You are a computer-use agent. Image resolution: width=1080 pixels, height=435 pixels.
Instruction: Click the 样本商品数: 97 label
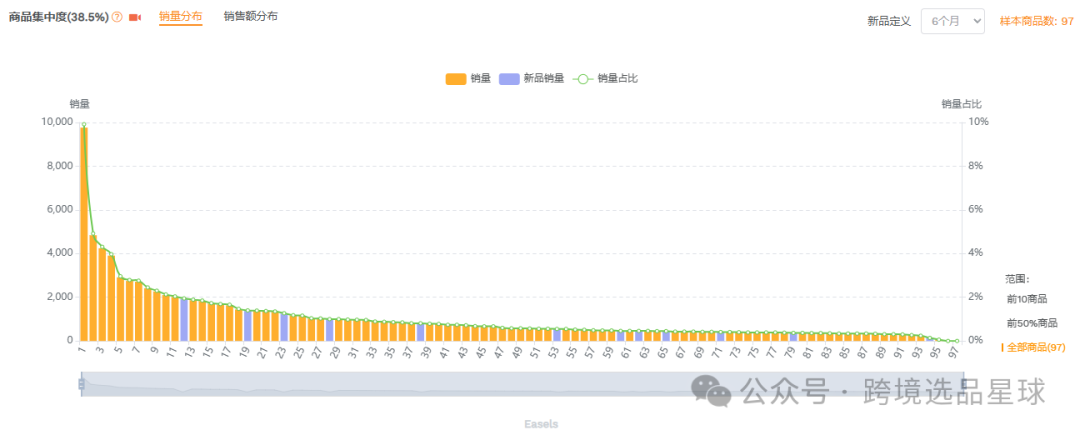tap(1036, 21)
